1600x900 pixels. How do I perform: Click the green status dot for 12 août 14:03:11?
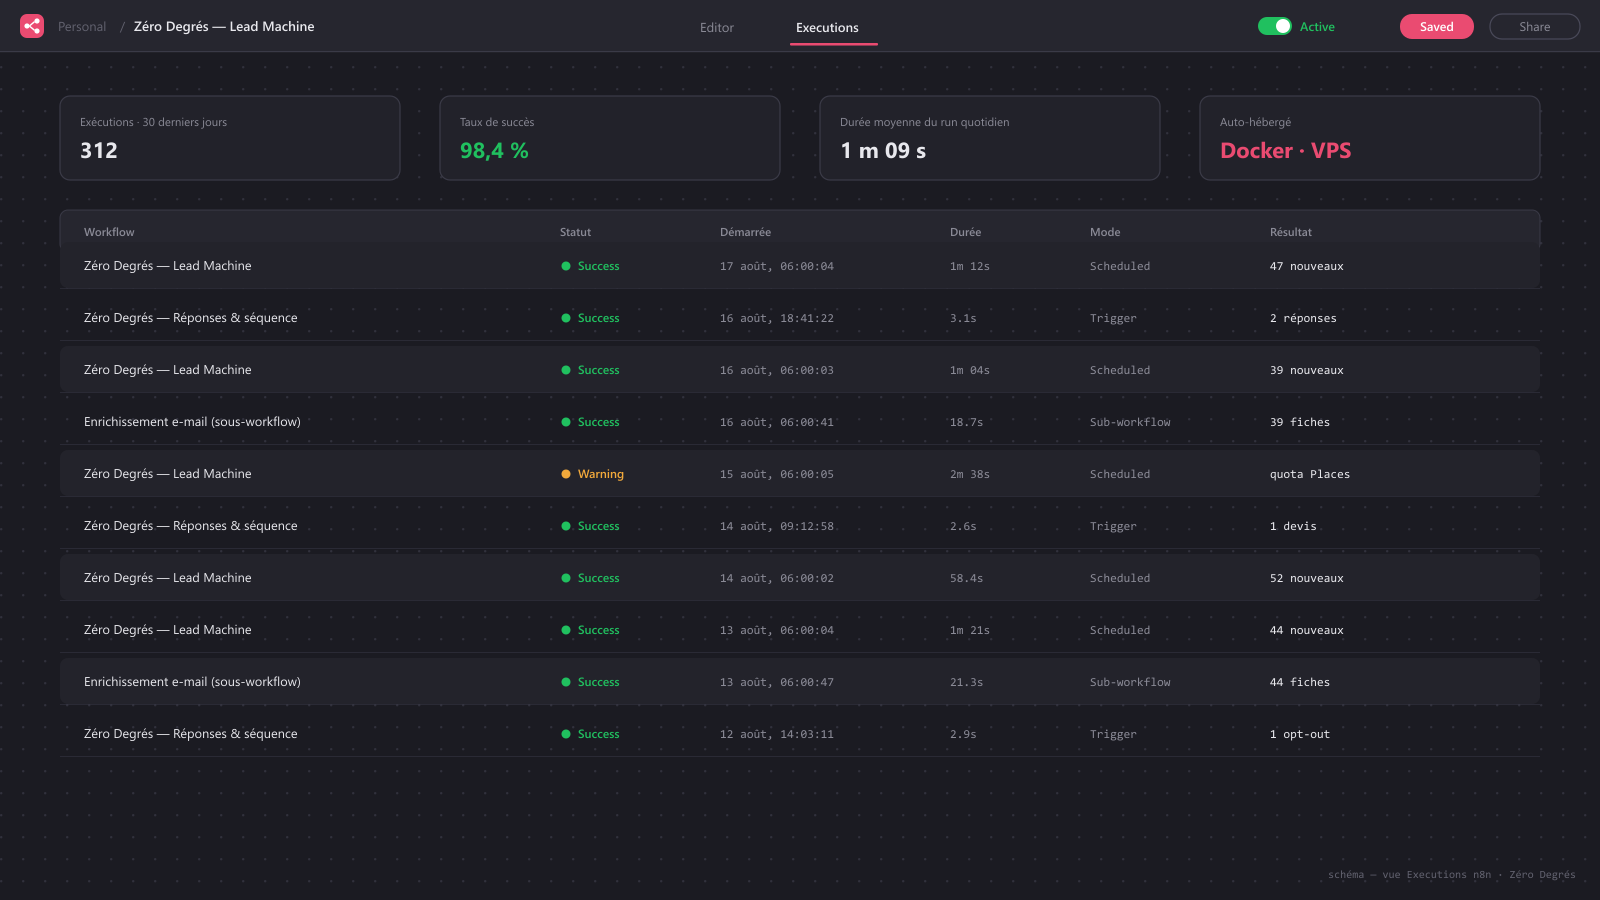(566, 734)
